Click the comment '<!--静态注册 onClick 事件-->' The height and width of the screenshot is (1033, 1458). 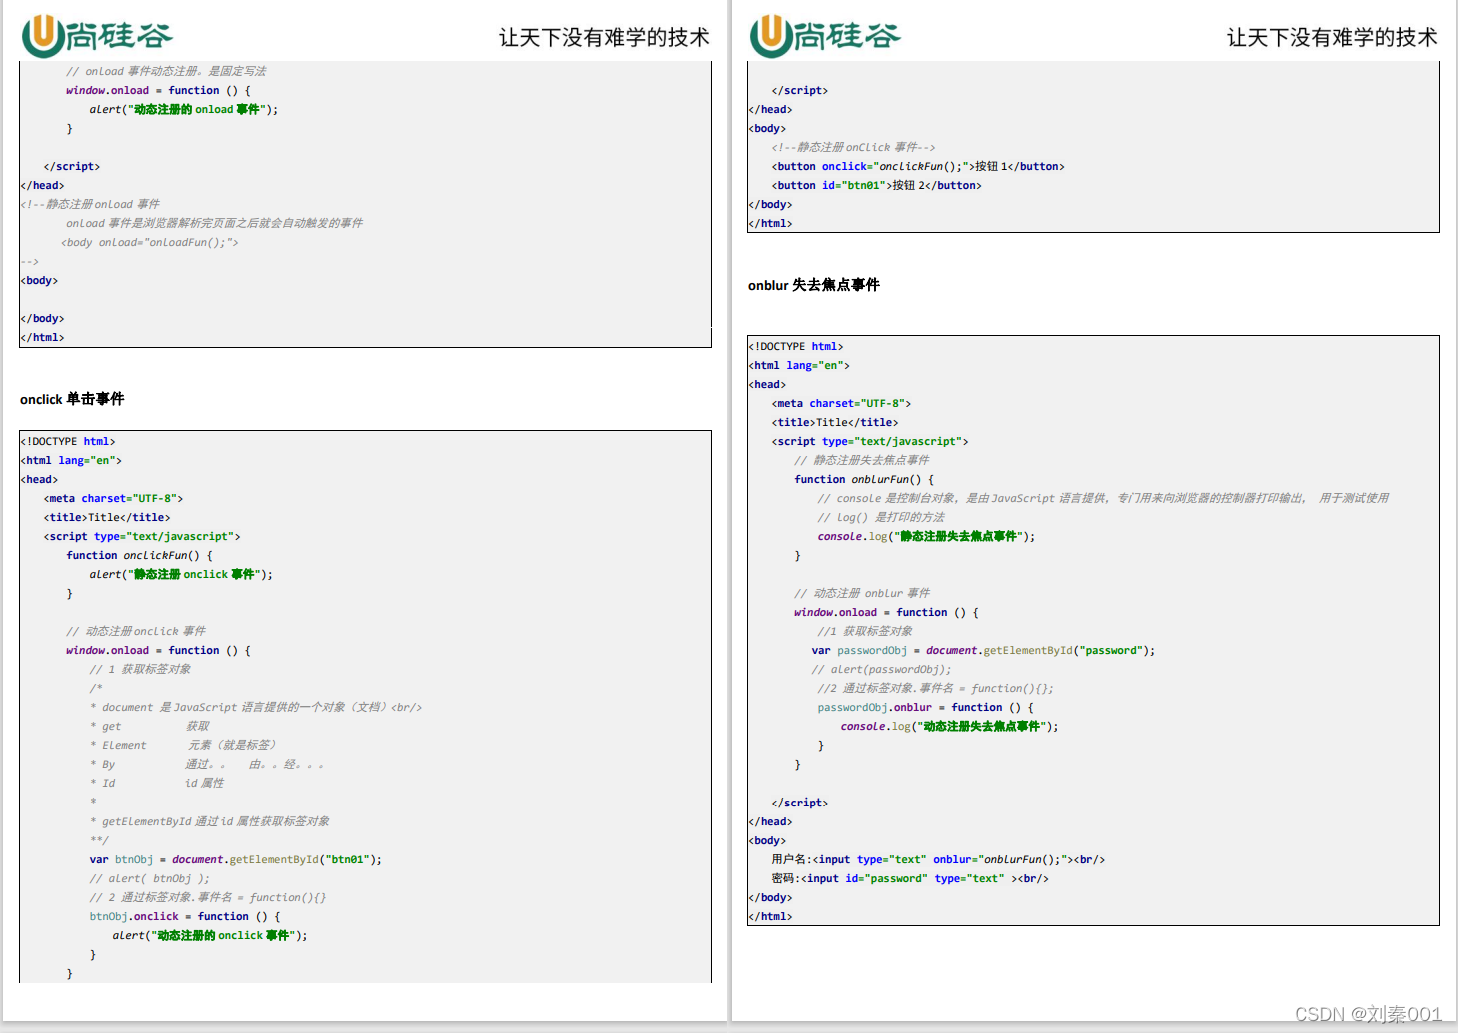tap(853, 147)
